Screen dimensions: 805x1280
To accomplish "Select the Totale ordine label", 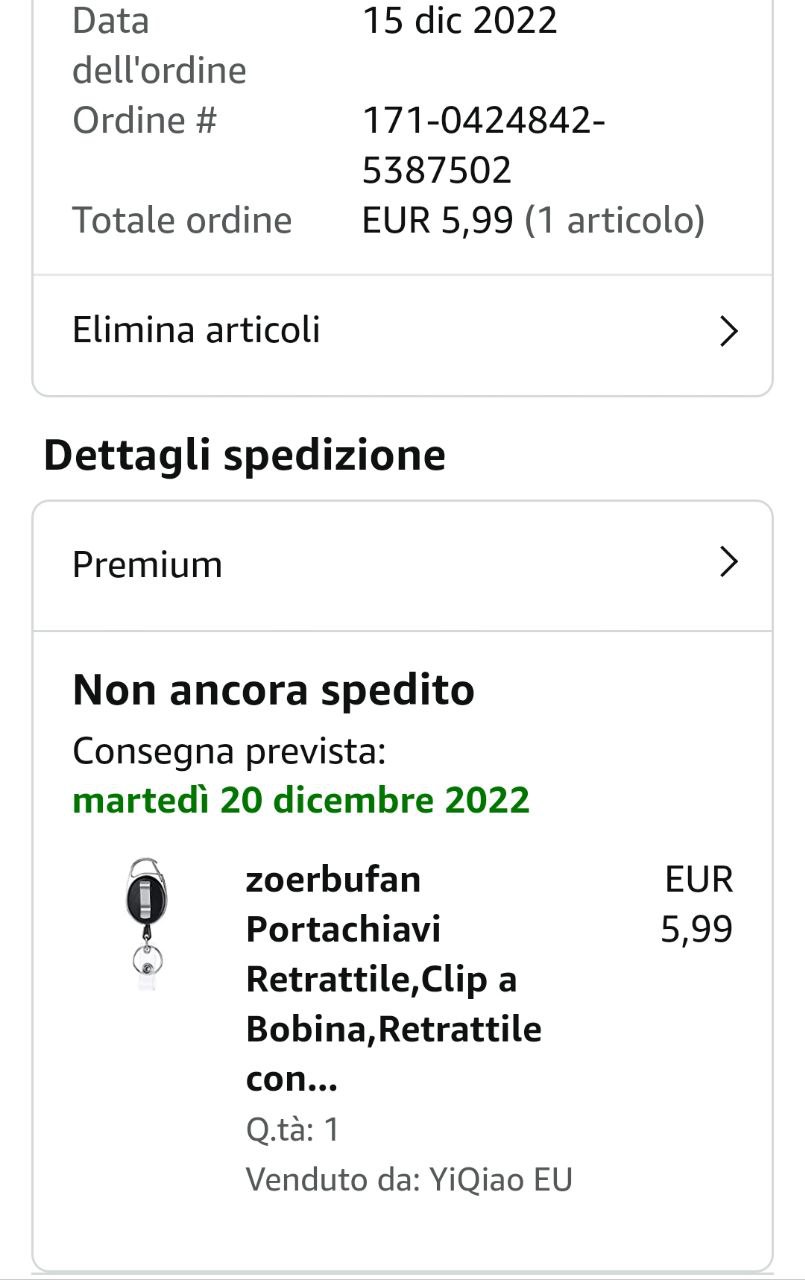I will (x=182, y=220).
